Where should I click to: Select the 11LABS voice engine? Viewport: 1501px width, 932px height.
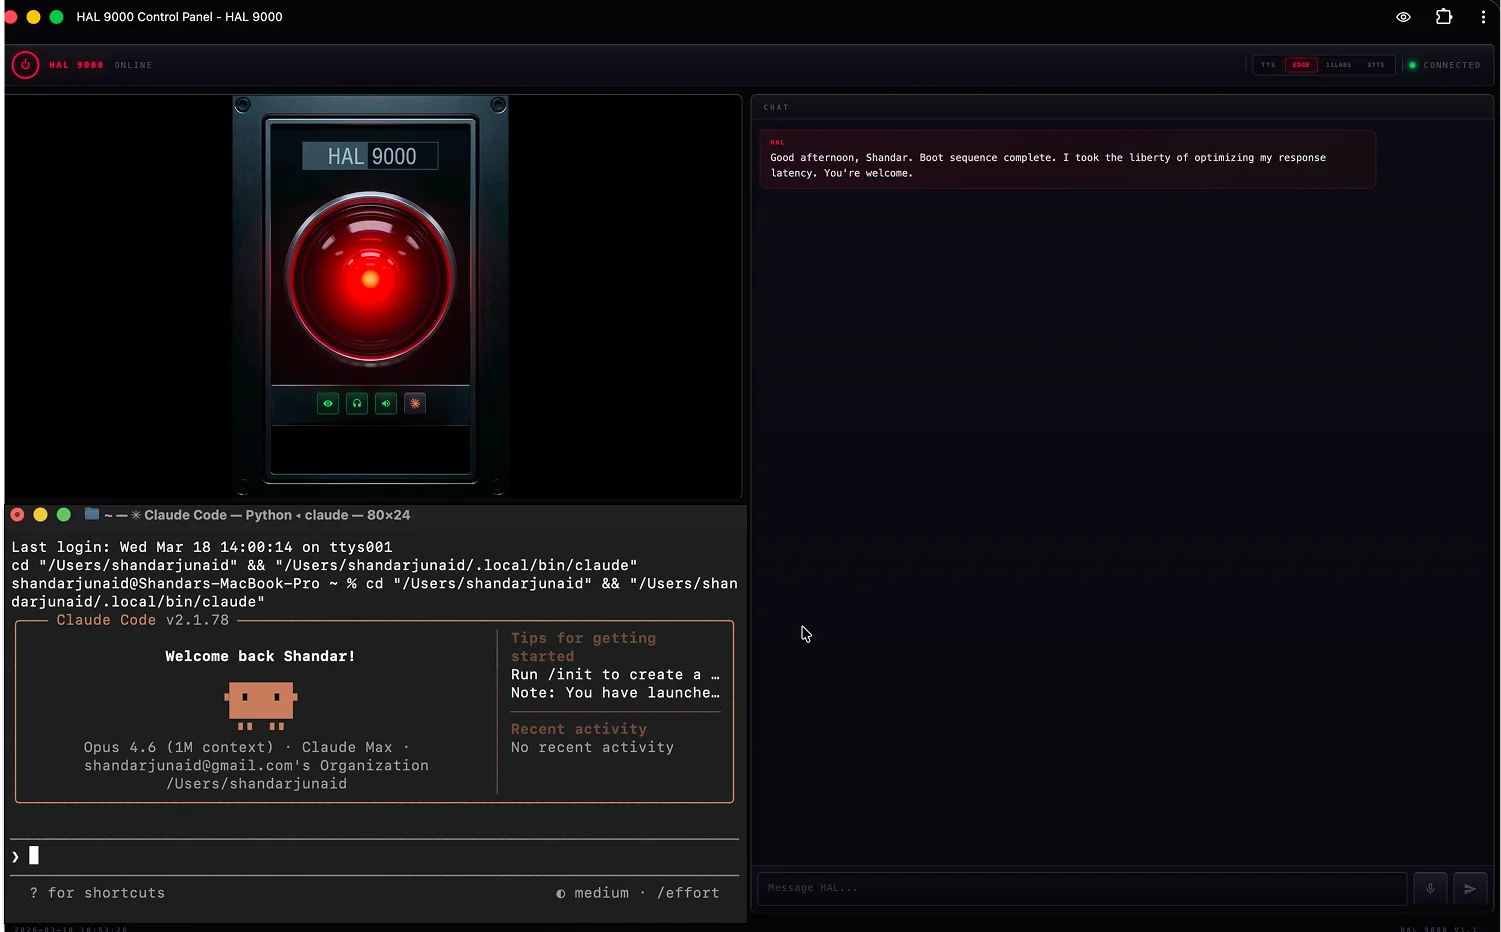1338,65
